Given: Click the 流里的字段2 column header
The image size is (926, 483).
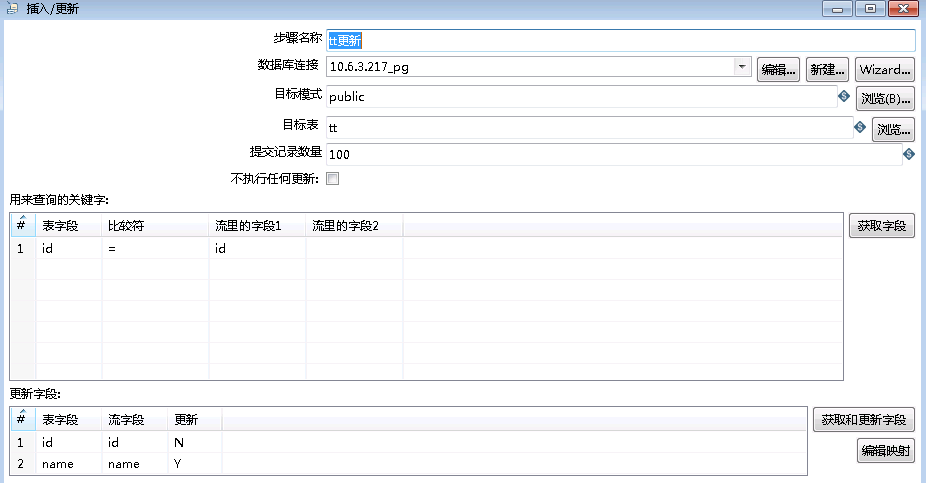Looking at the screenshot, I should [354, 226].
